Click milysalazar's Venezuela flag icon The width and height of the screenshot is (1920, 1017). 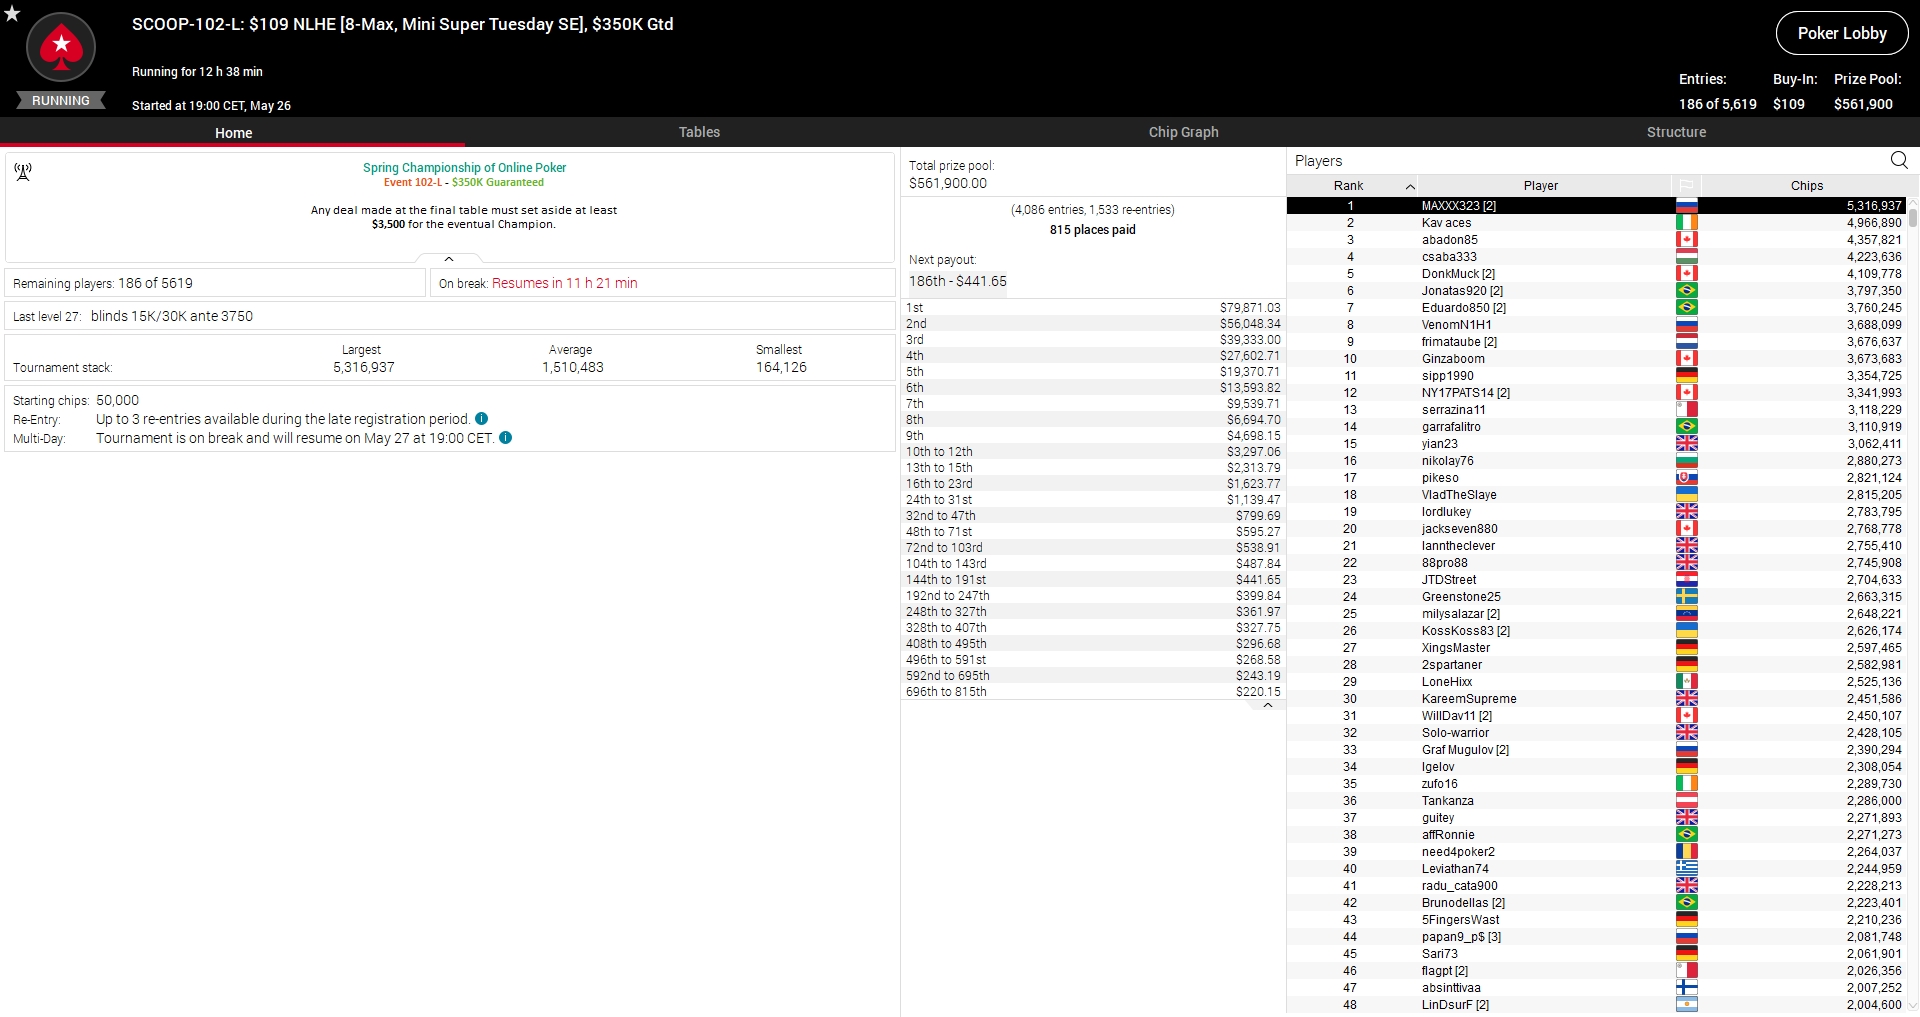point(1686,614)
